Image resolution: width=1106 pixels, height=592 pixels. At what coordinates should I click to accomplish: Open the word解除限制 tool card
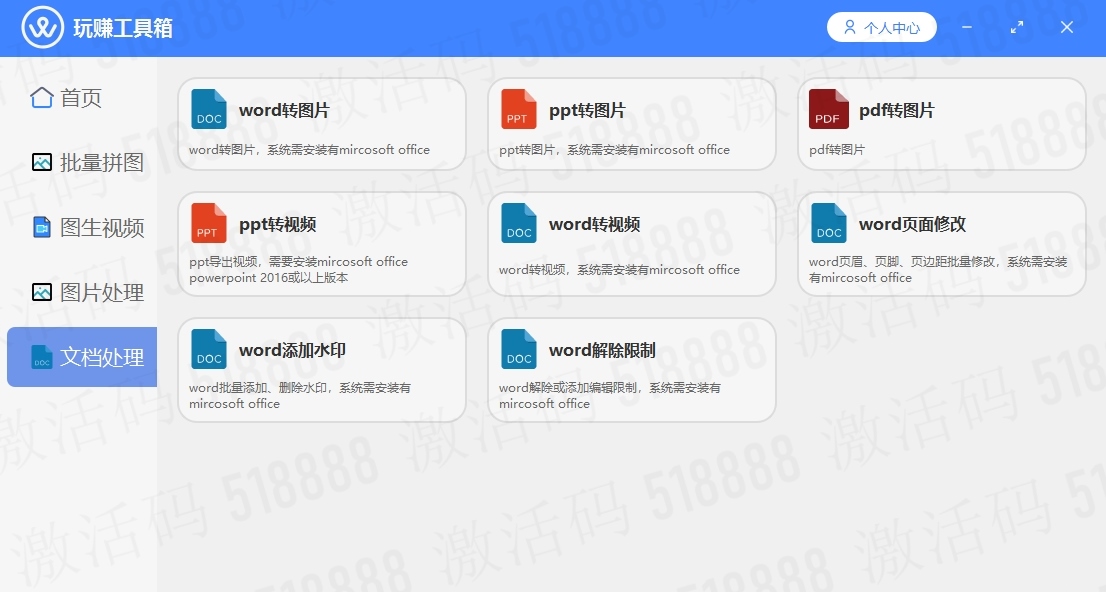pyautogui.click(x=631, y=370)
